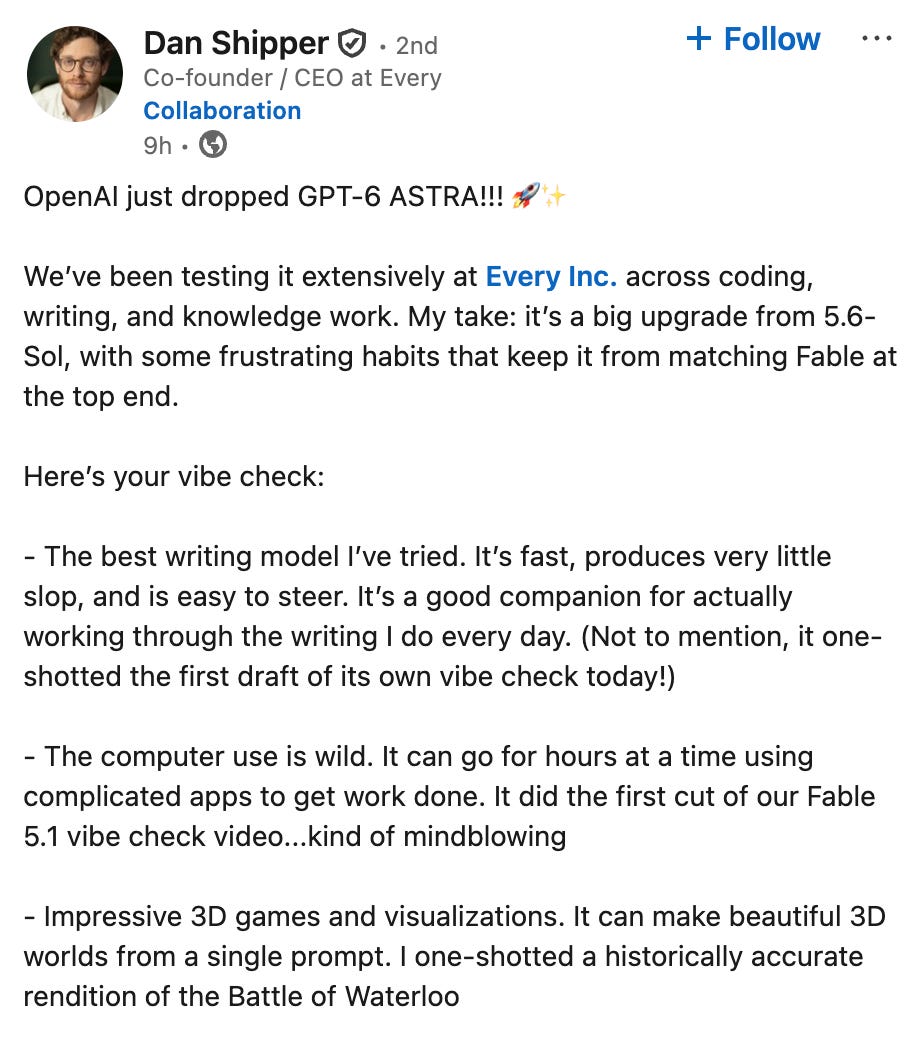Click the 9h post timestamp
Image resolution: width=924 pixels, height=1038 pixels.
click(x=158, y=145)
